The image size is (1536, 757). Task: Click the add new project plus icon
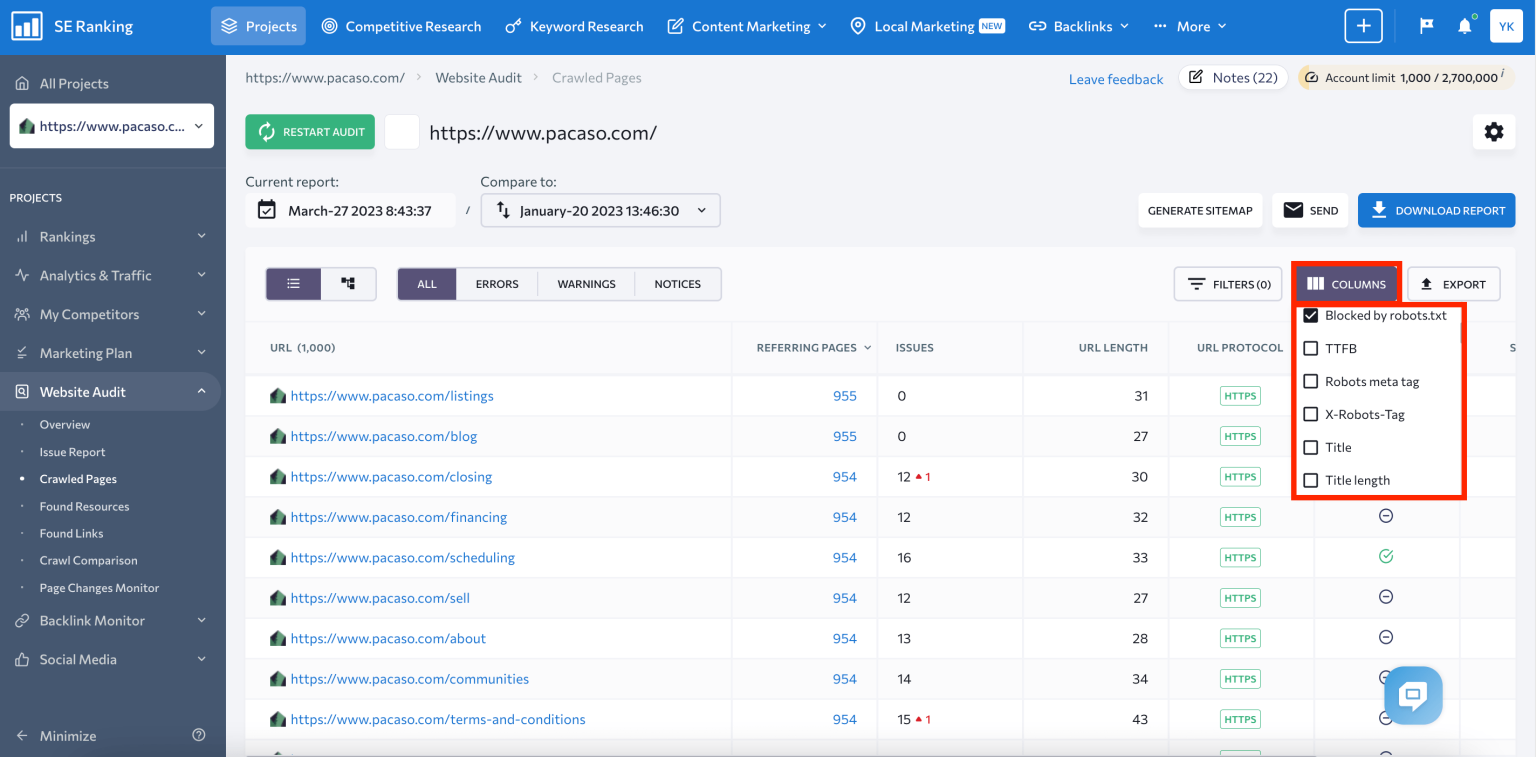coord(1362,26)
